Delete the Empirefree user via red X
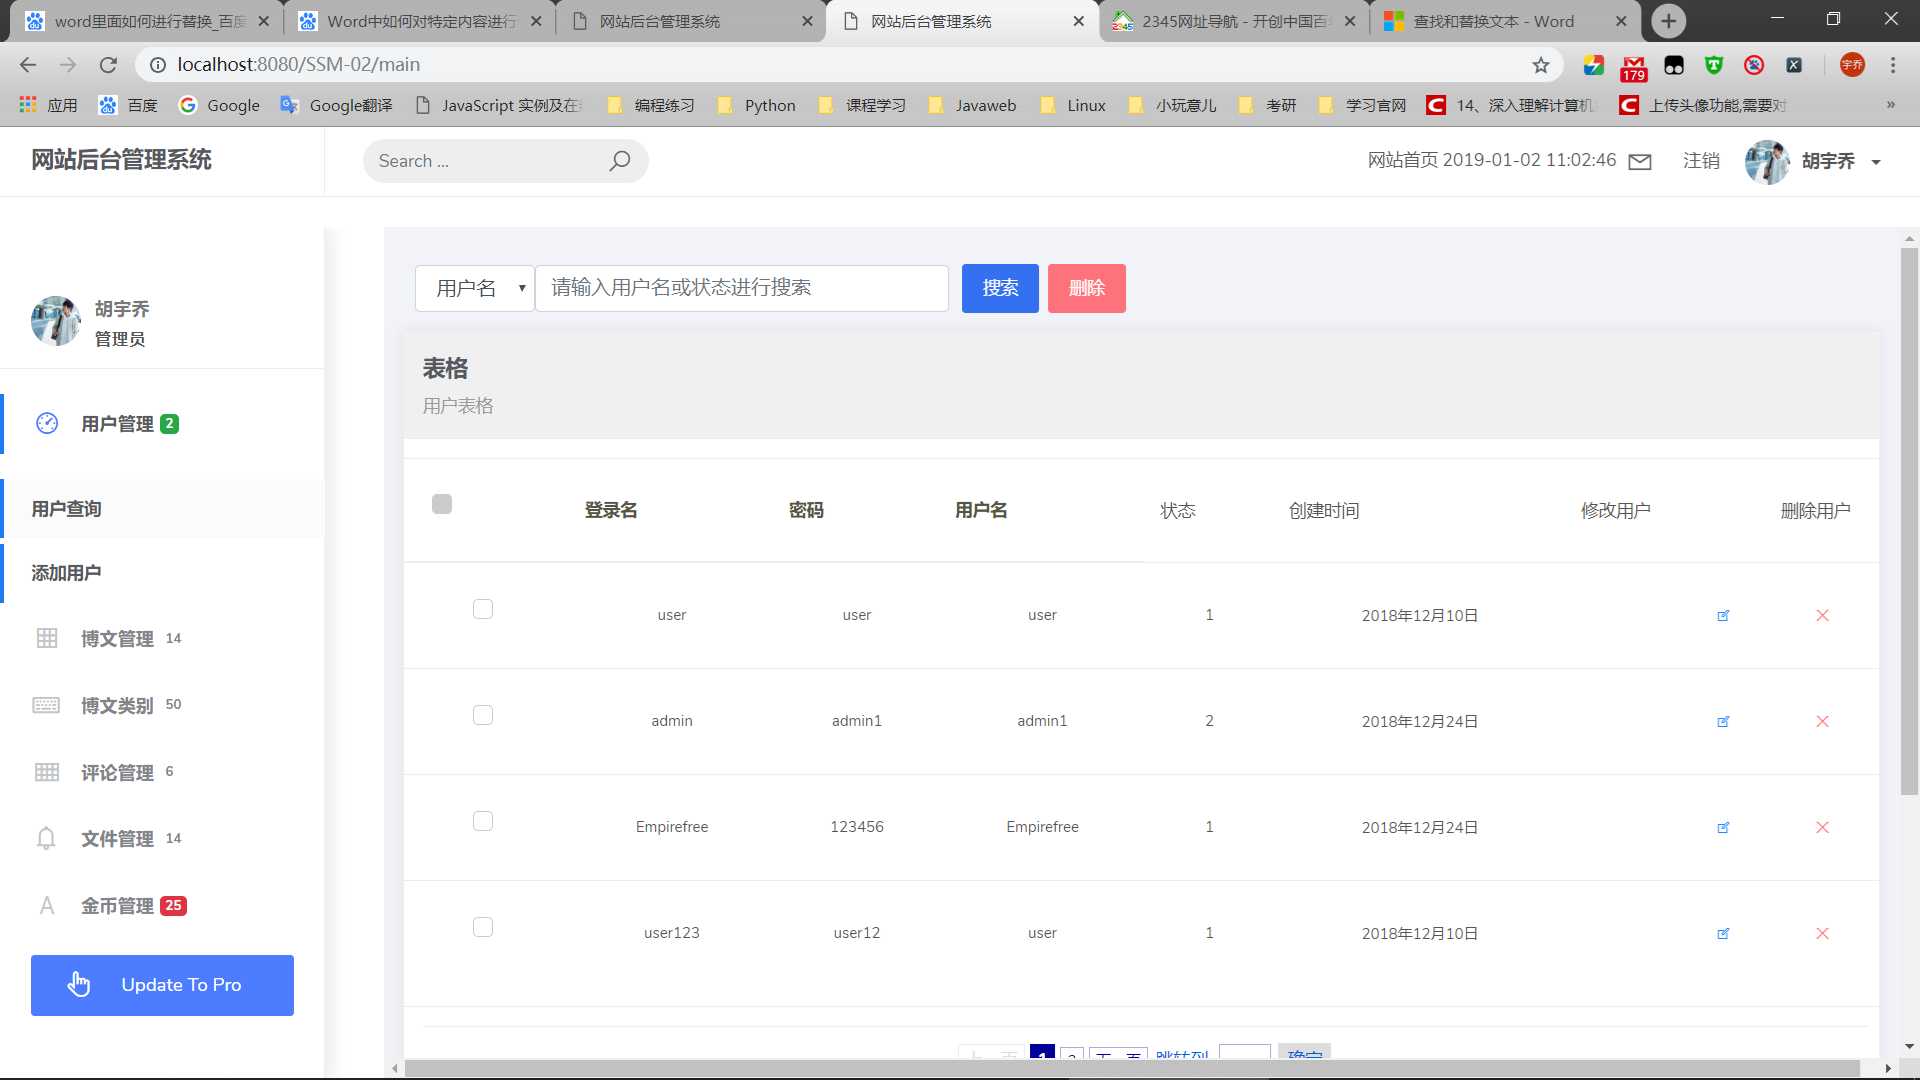The height and width of the screenshot is (1080, 1920). 1822,827
